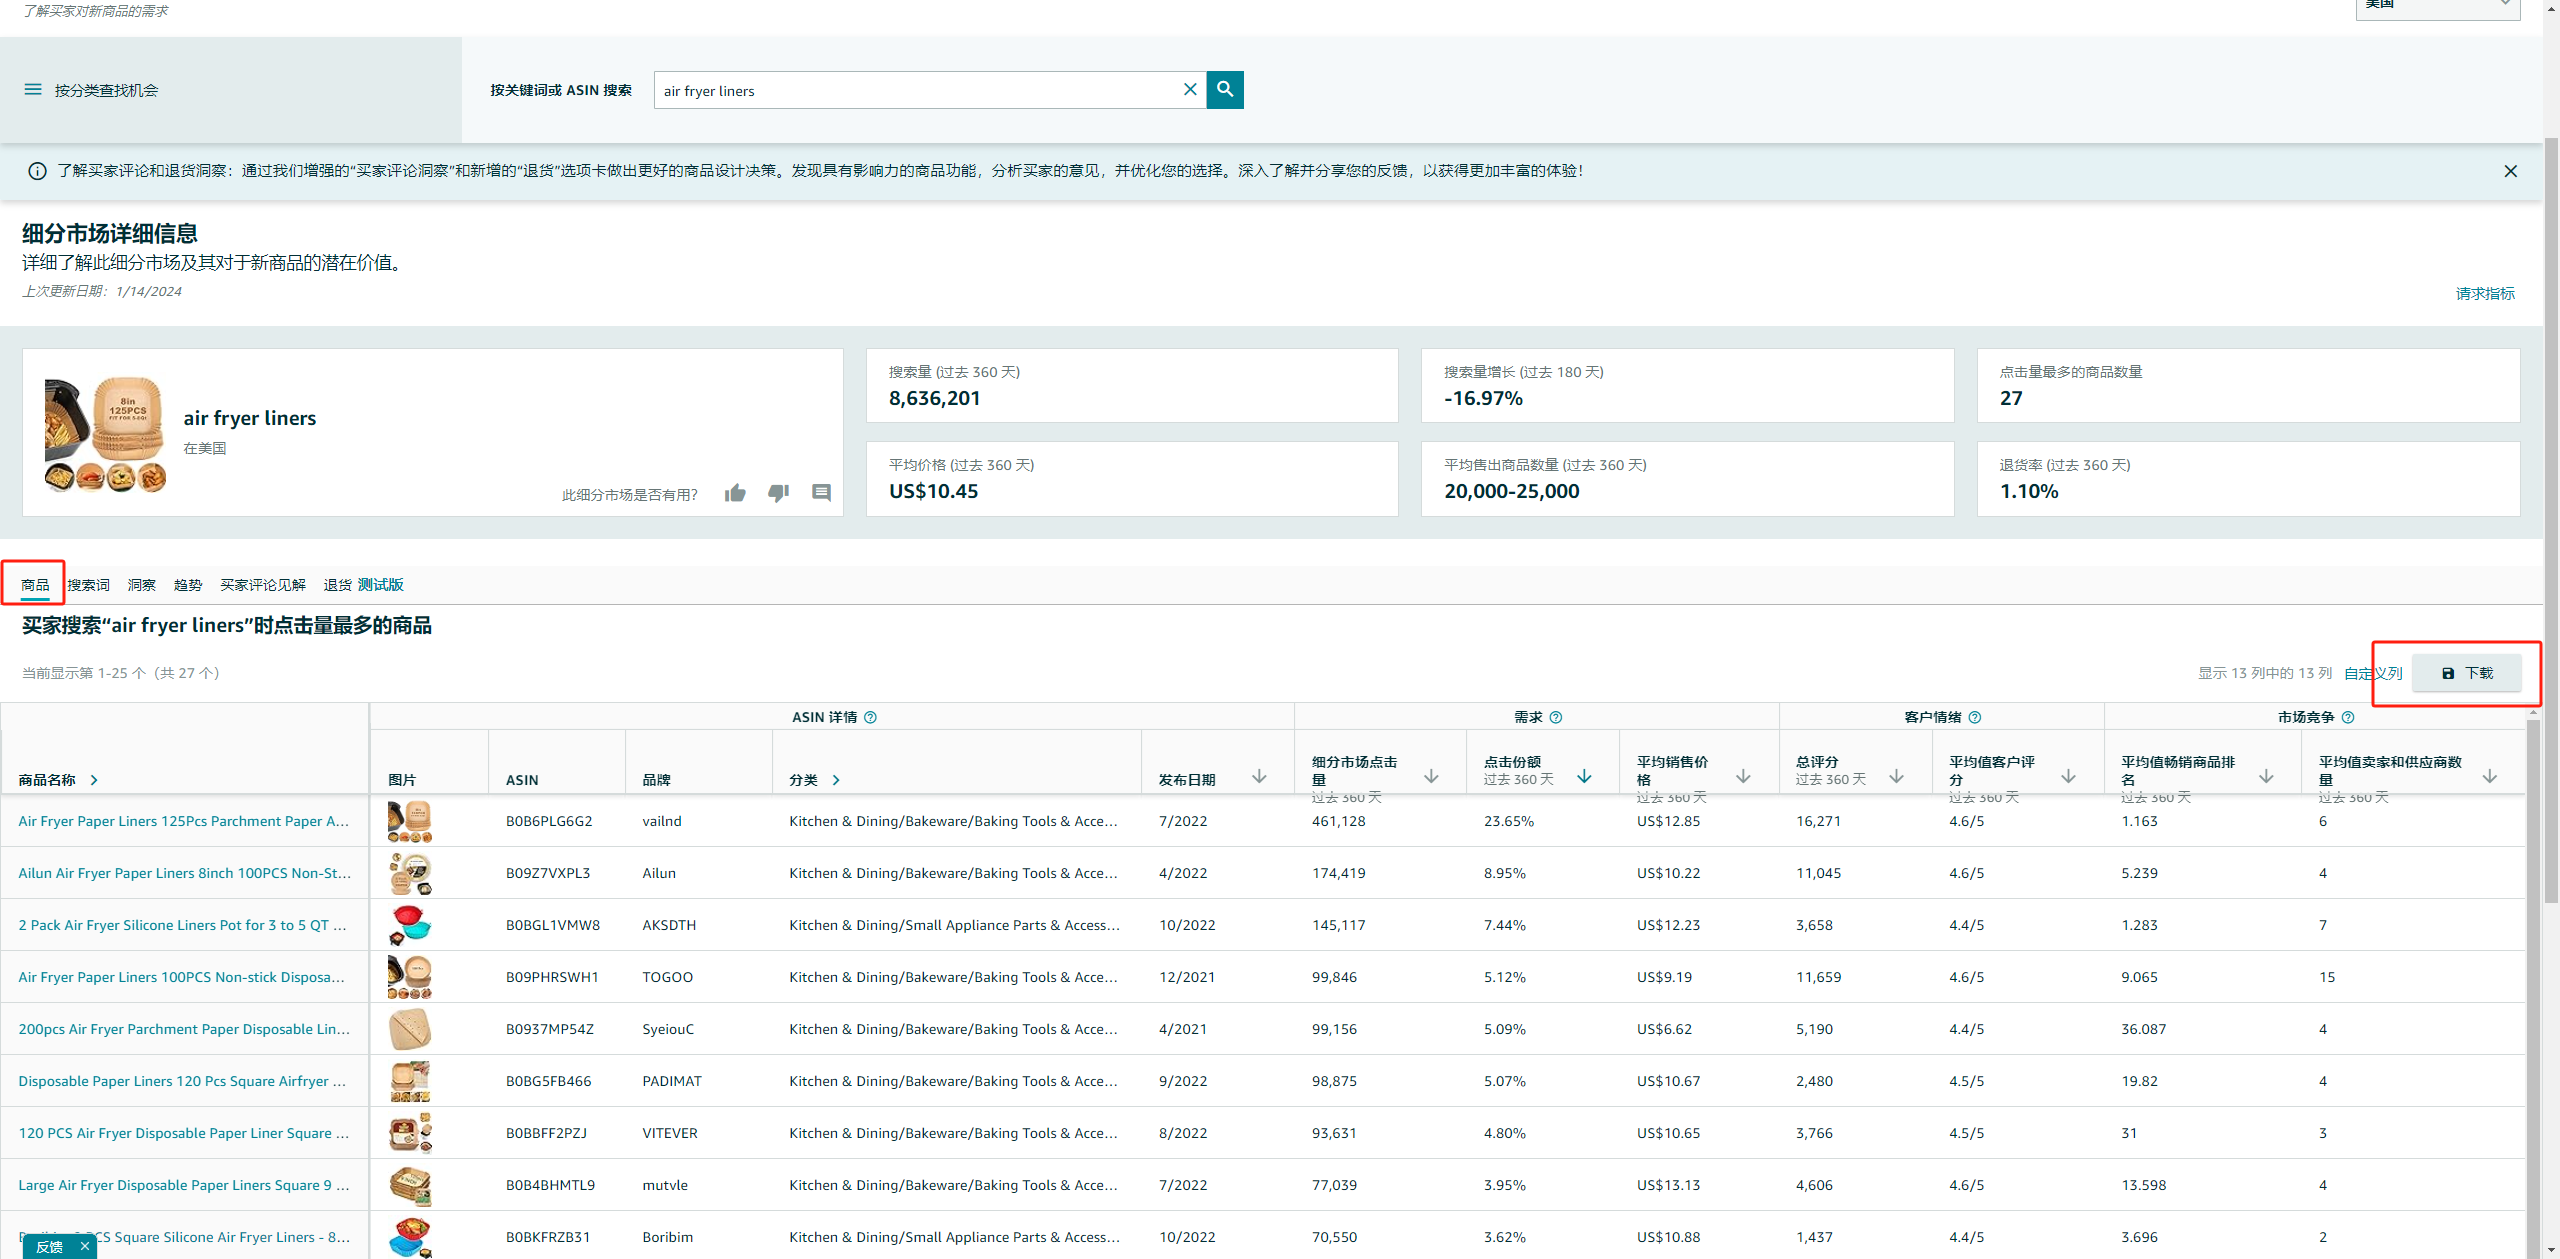Expand the 分类 header chevron
Viewport: 2560px width, 1259px height.
point(835,780)
